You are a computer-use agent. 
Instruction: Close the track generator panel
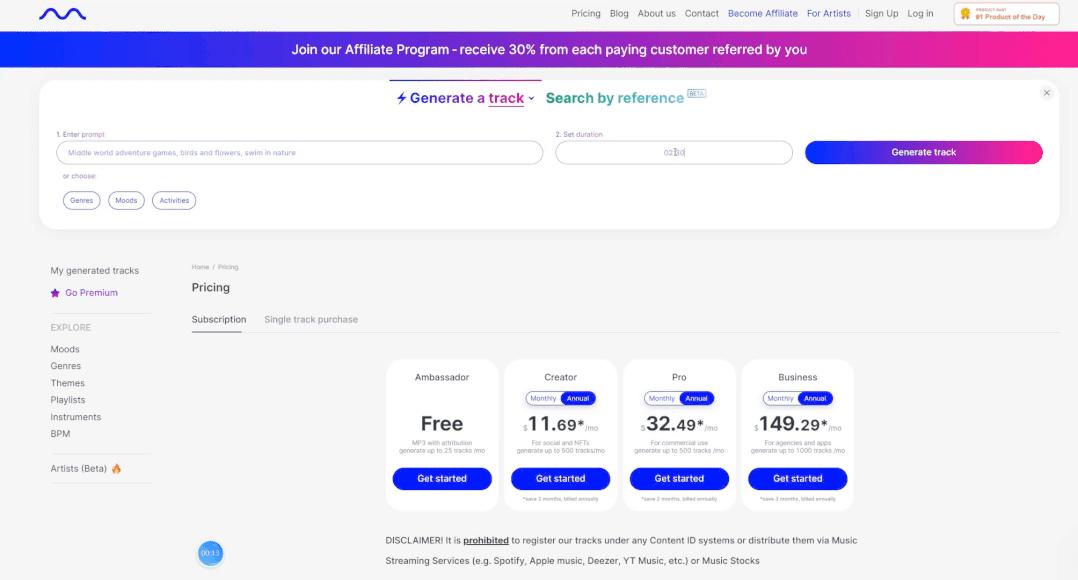point(1046,93)
